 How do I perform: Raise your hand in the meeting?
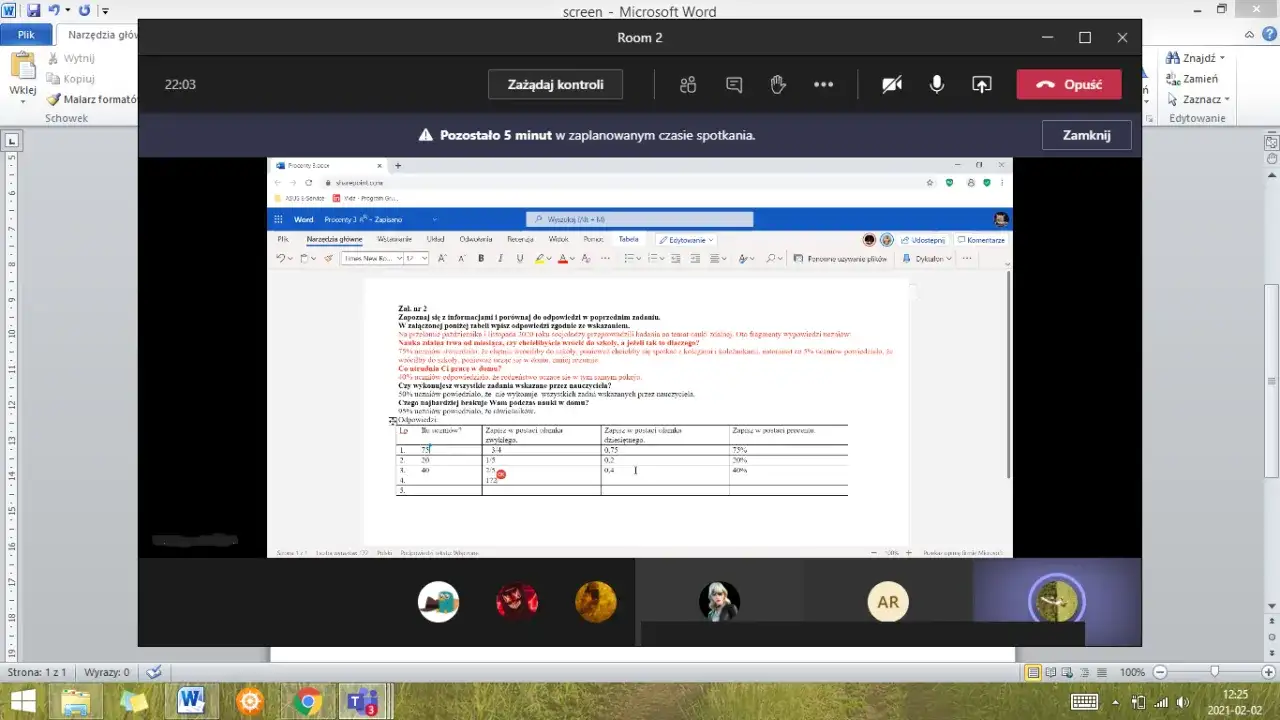[778, 85]
